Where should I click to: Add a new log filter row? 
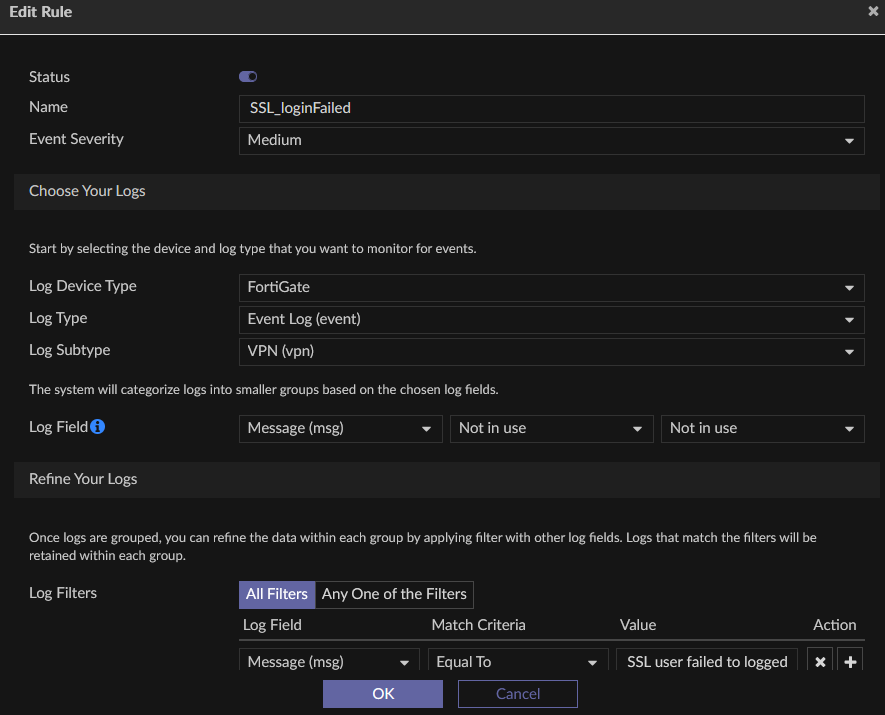coord(851,662)
